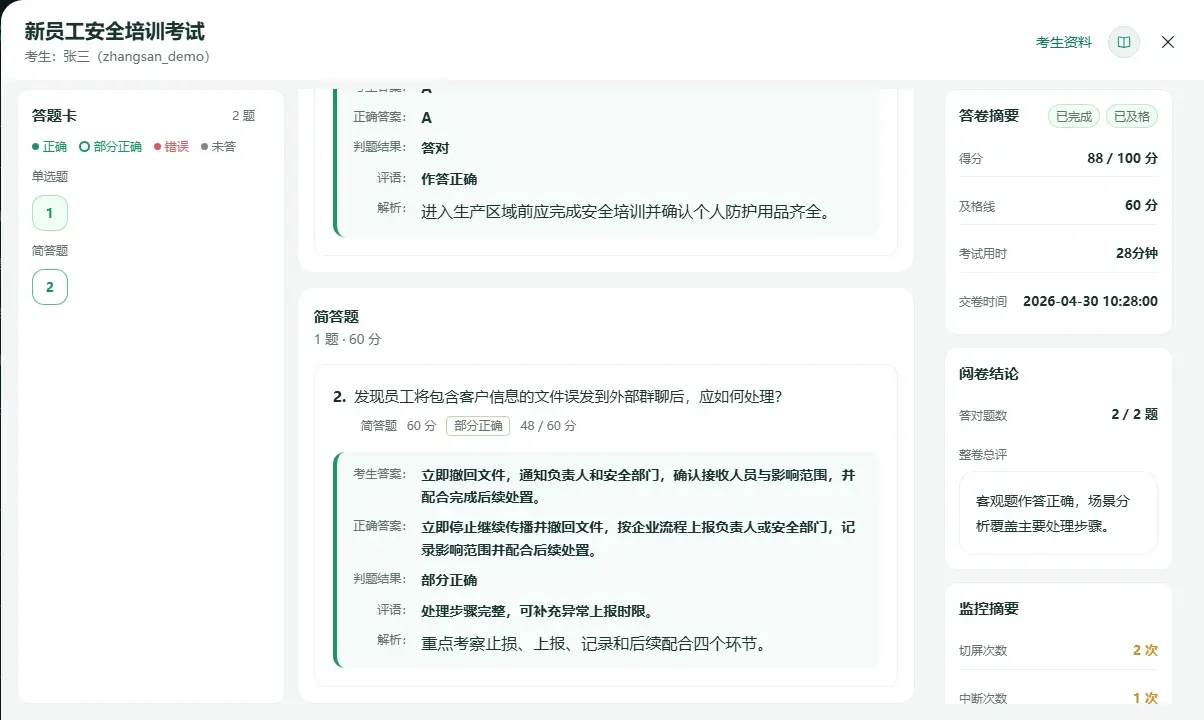Click the 已及格 status badge
This screenshot has height=720, width=1204.
1131,116
